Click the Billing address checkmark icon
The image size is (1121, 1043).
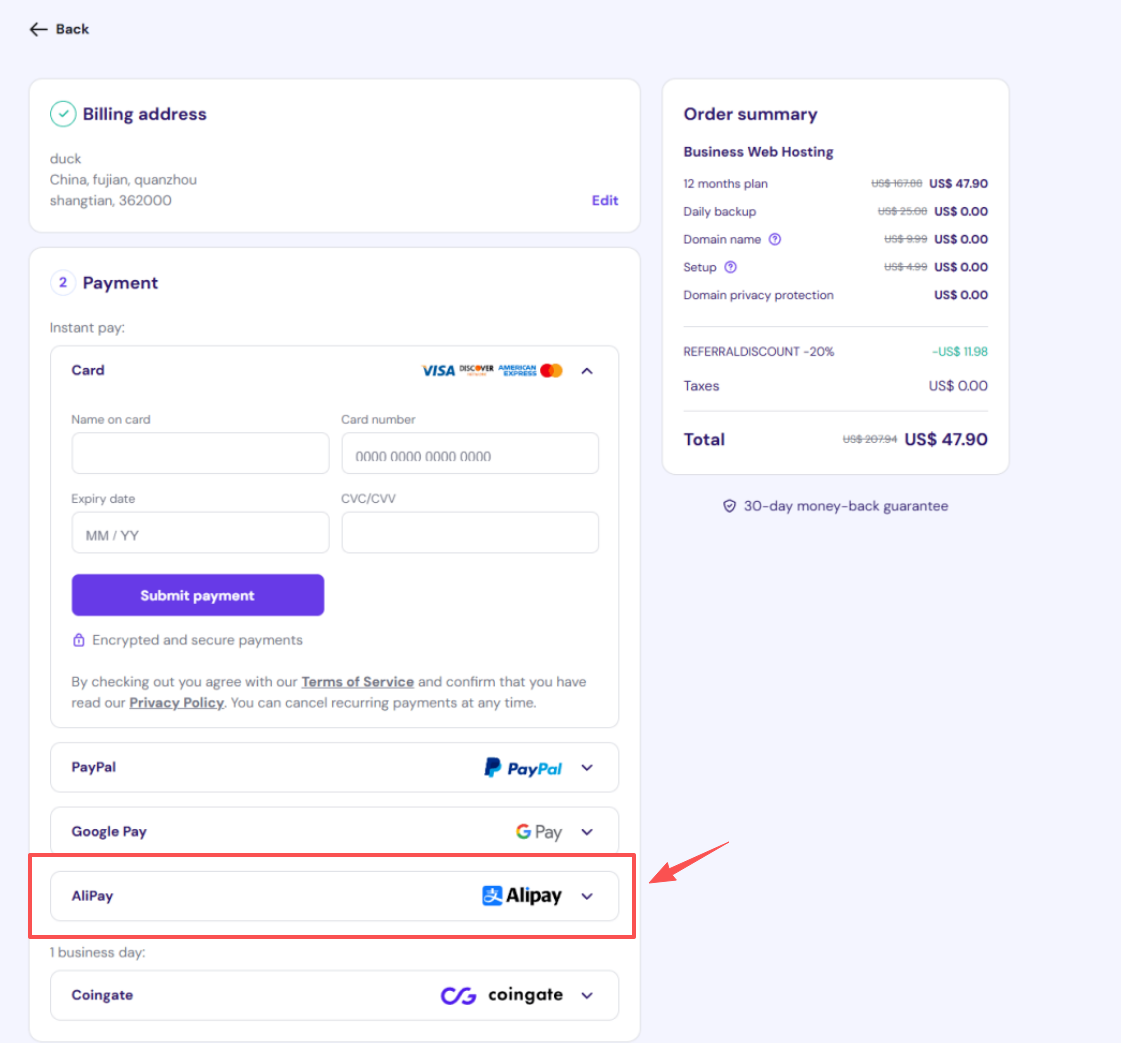(x=63, y=114)
